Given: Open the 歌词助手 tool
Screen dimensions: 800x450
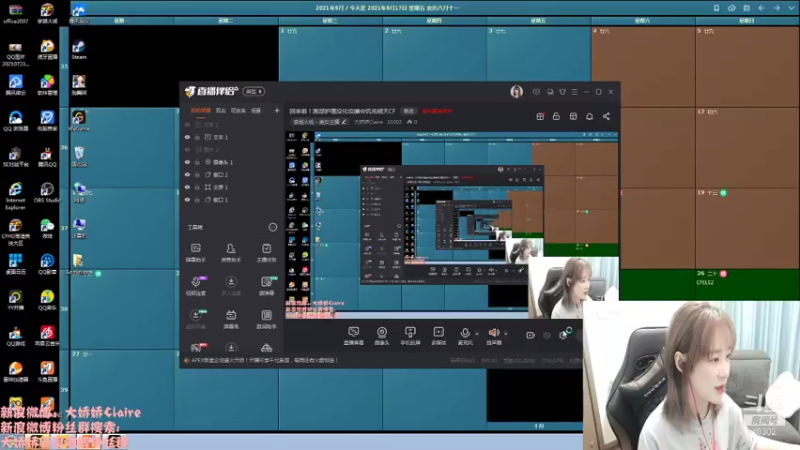Looking at the screenshot, I should [x=266, y=319].
